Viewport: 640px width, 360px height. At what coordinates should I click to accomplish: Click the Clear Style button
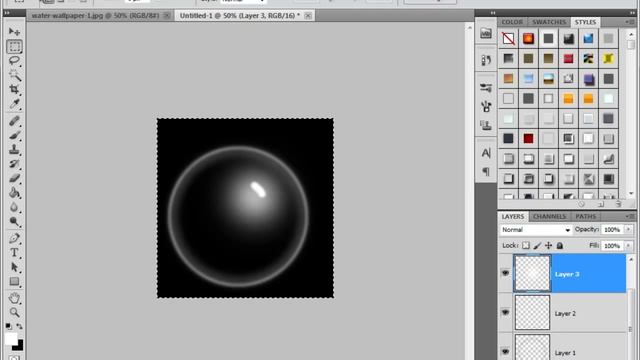[x=581, y=204]
